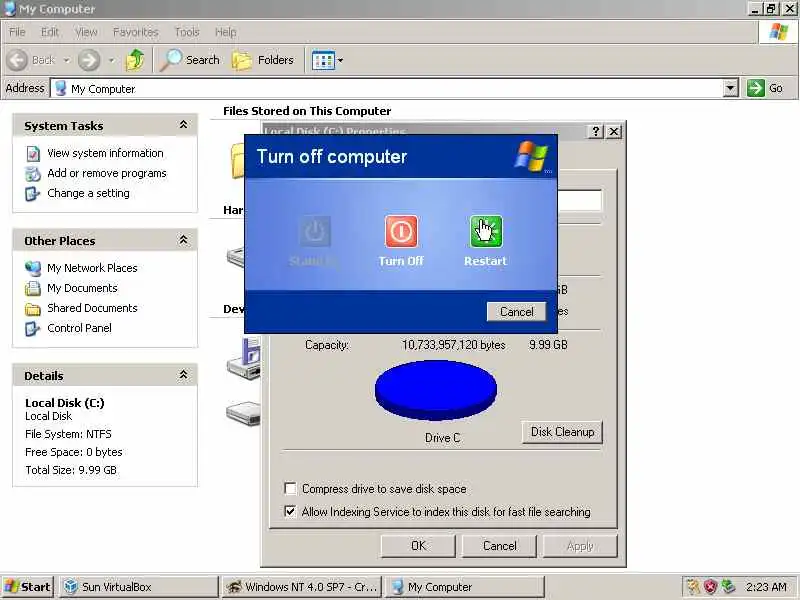Open the Help menu

click(225, 32)
